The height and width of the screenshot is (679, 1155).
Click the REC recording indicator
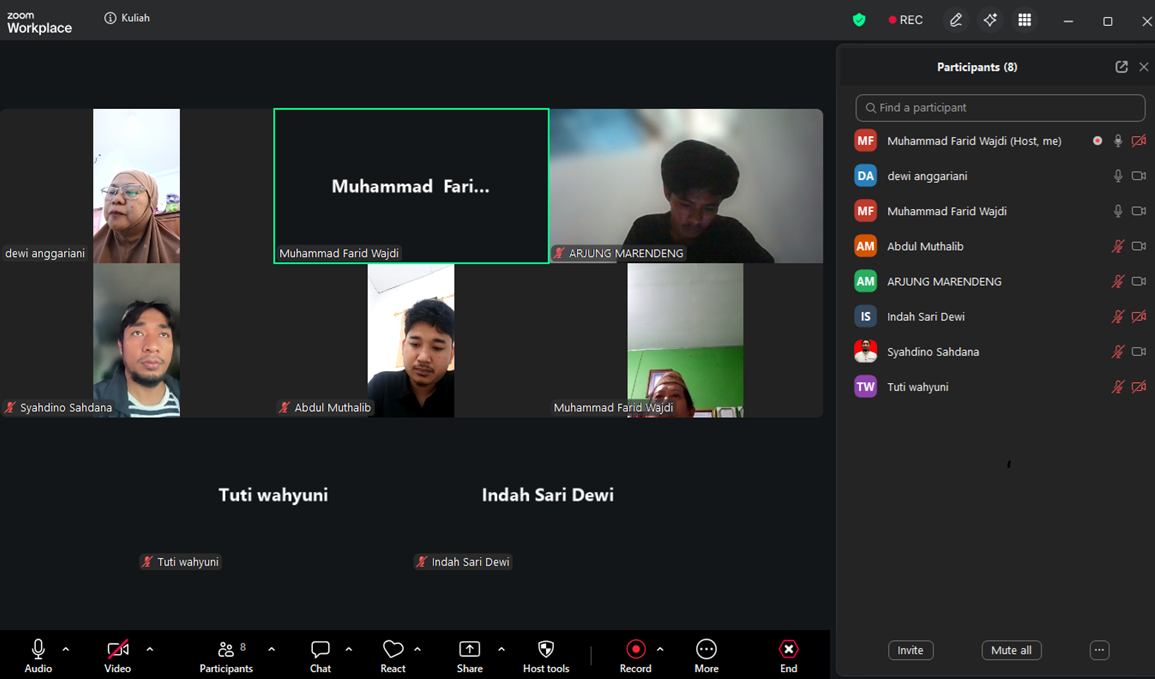(905, 20)
